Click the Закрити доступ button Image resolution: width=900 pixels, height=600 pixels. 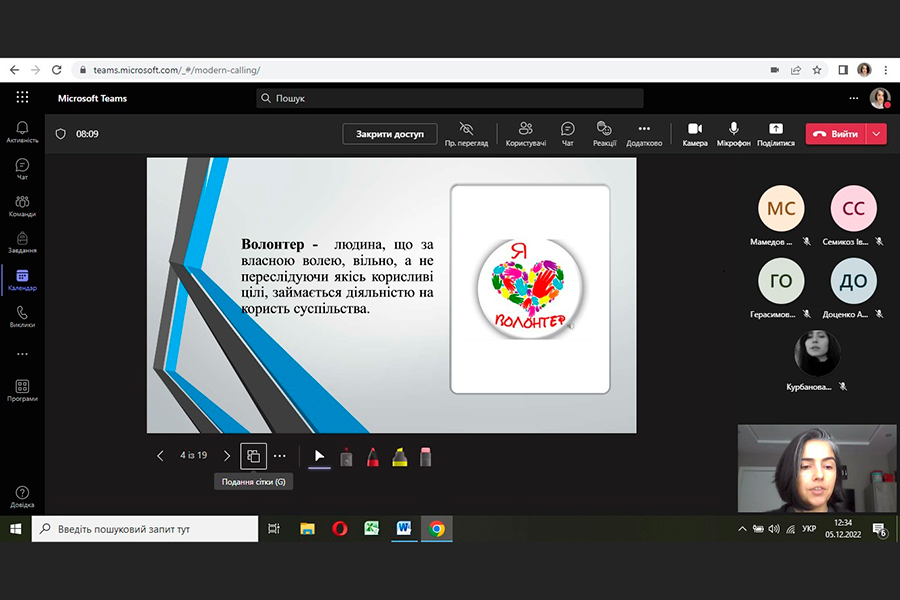(390, 133)
